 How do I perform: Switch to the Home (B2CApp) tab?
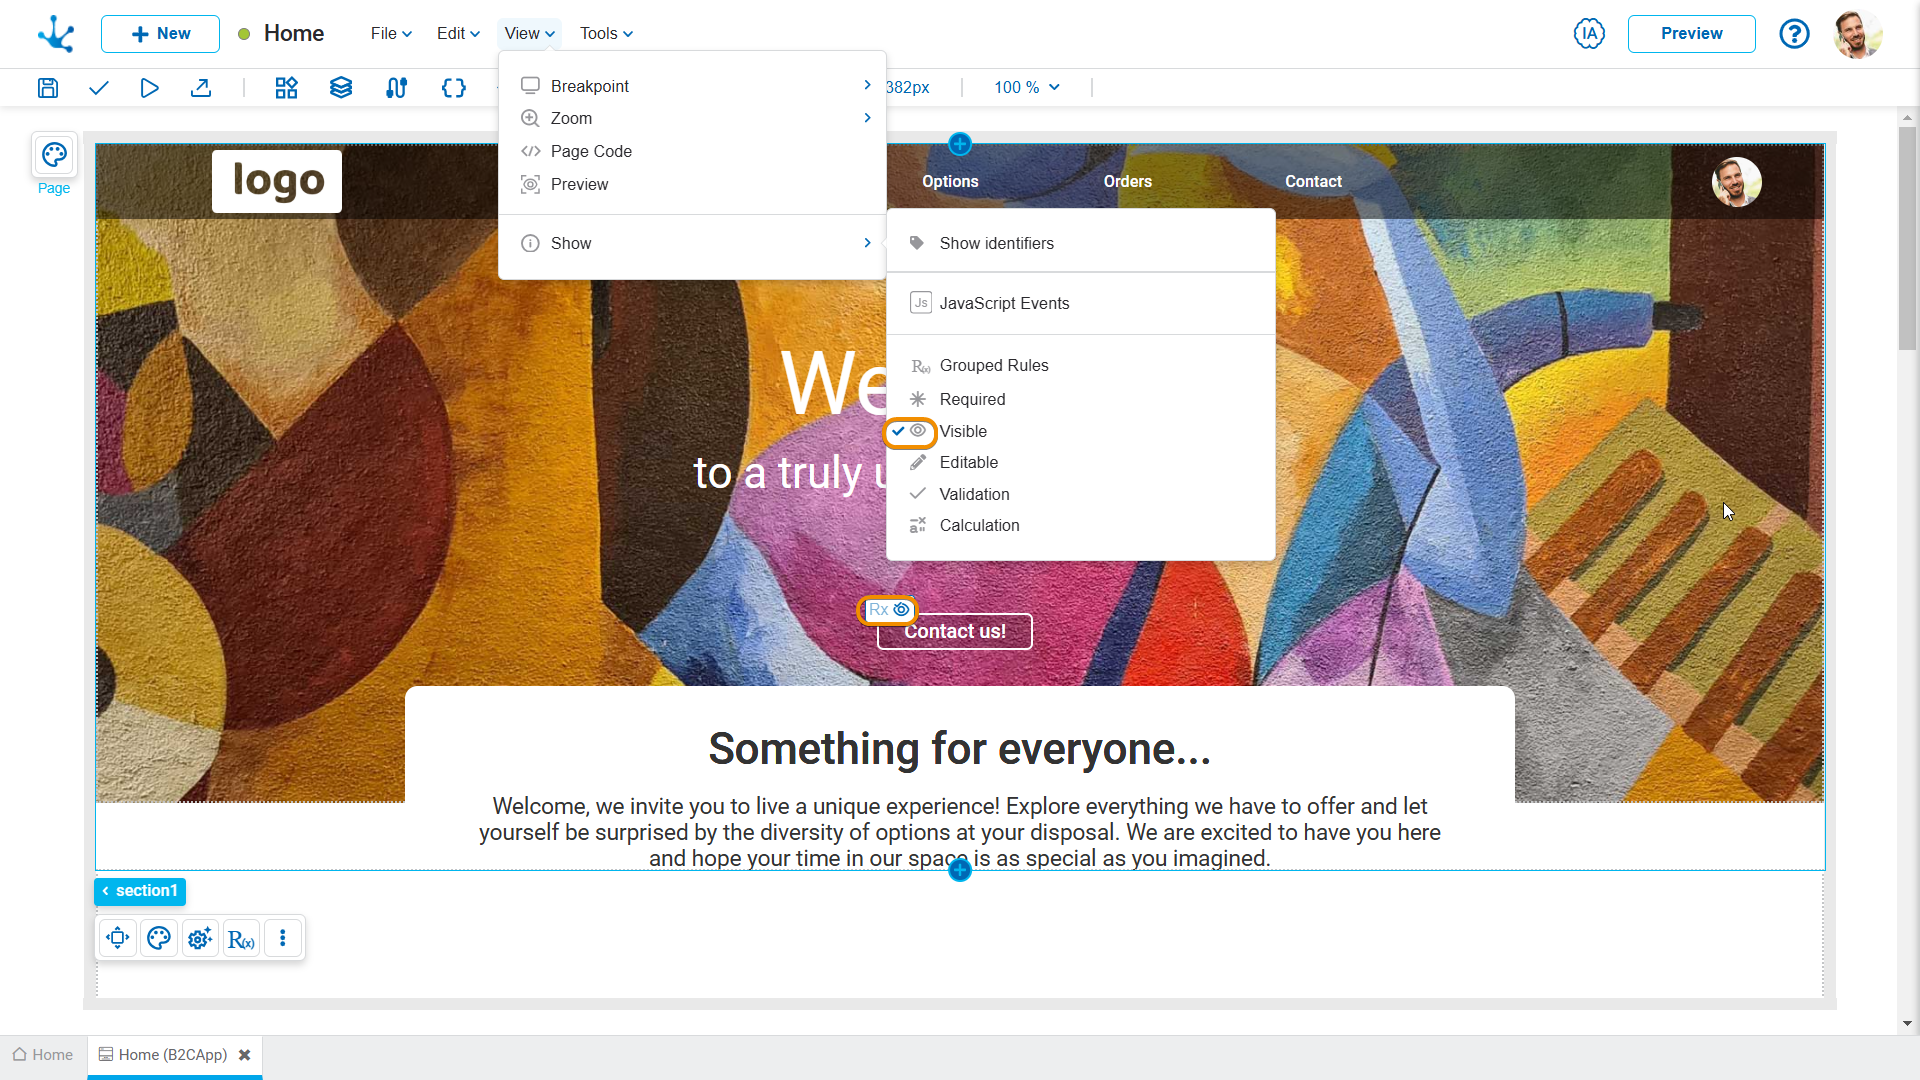coord(172,1055)
